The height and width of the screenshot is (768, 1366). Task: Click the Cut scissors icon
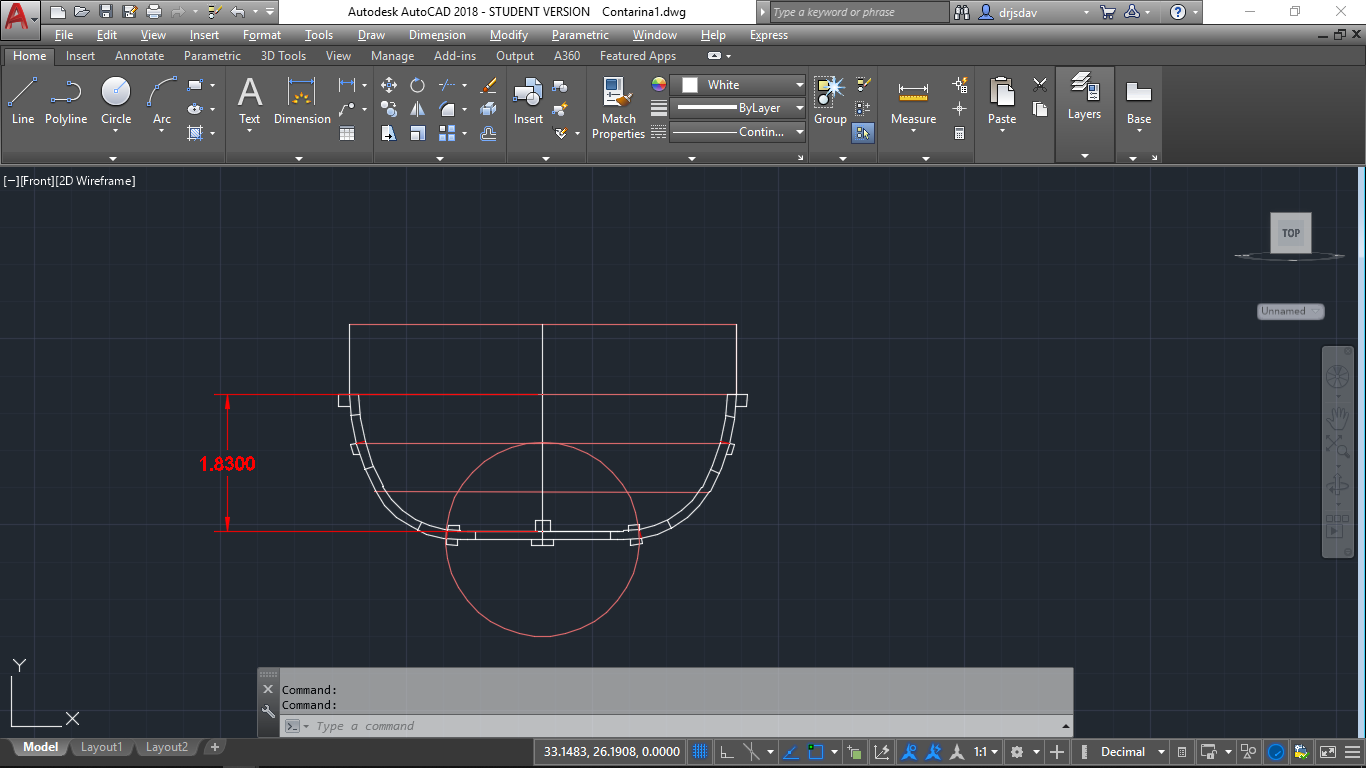tap(1040, 86)
